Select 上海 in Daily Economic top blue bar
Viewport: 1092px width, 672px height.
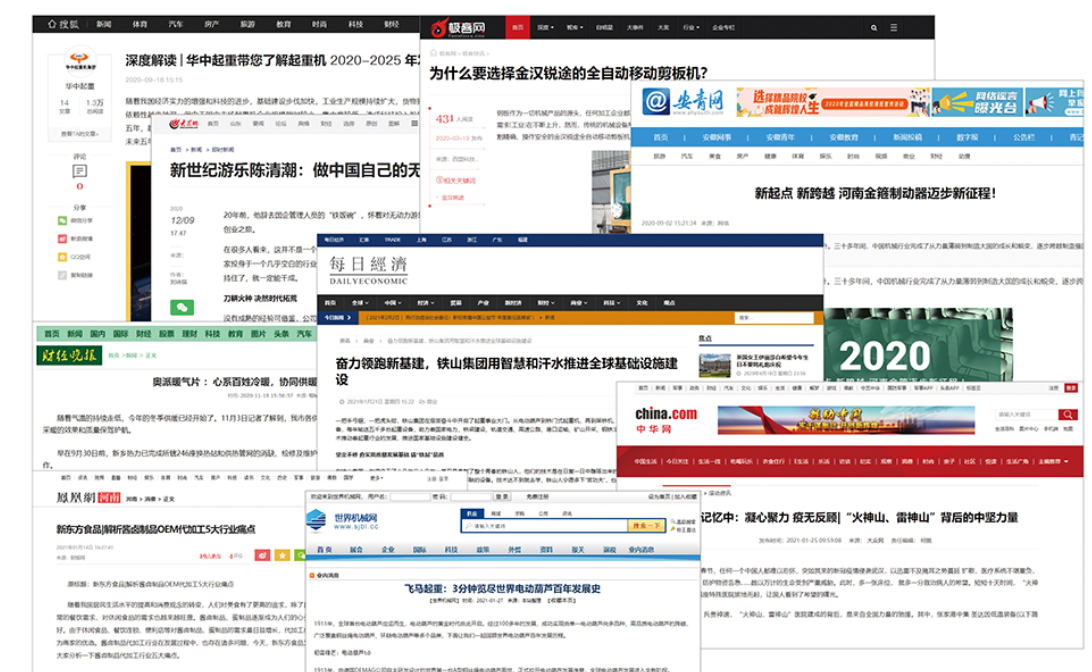click(421, 240)
